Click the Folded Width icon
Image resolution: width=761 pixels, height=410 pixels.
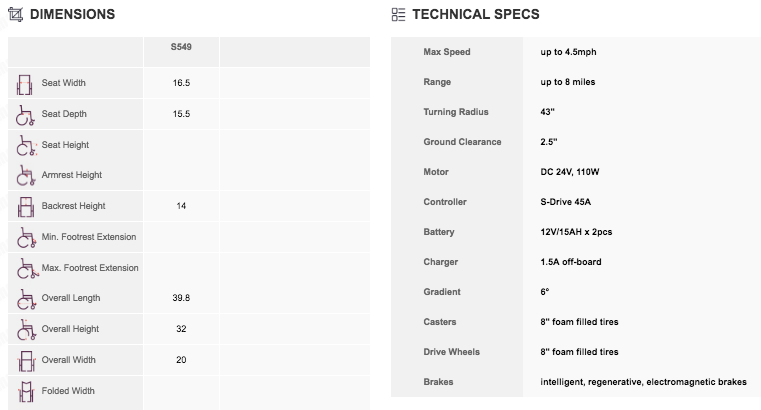point(26,392)
